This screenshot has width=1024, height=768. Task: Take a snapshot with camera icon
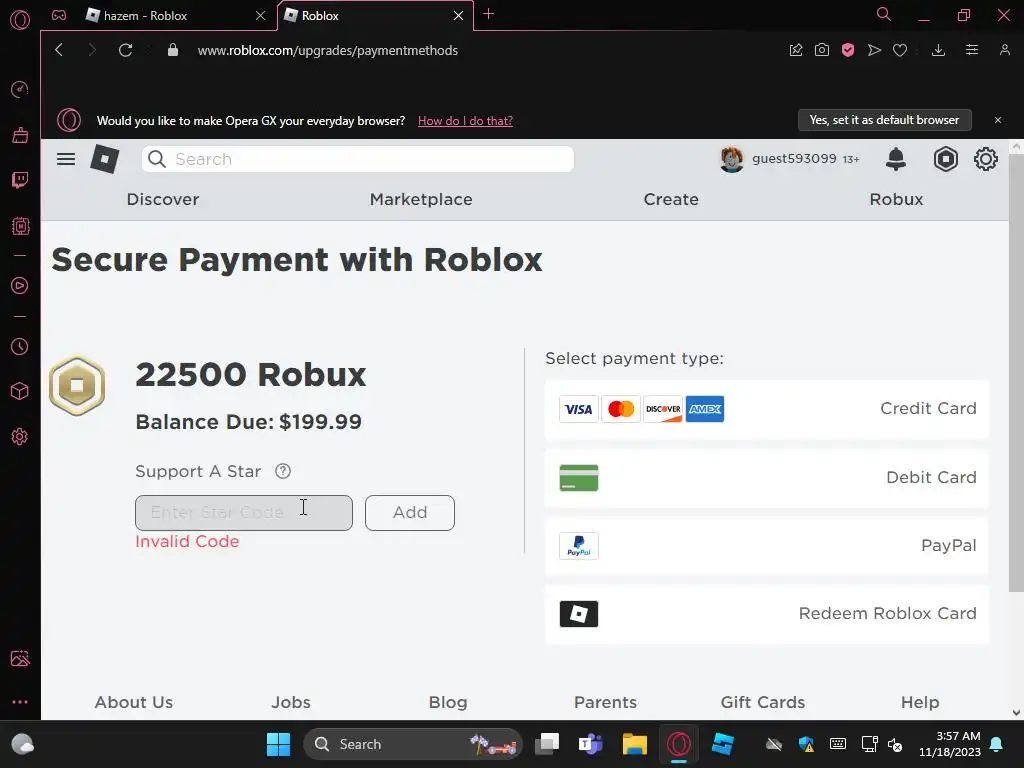[x=822, y=50]
